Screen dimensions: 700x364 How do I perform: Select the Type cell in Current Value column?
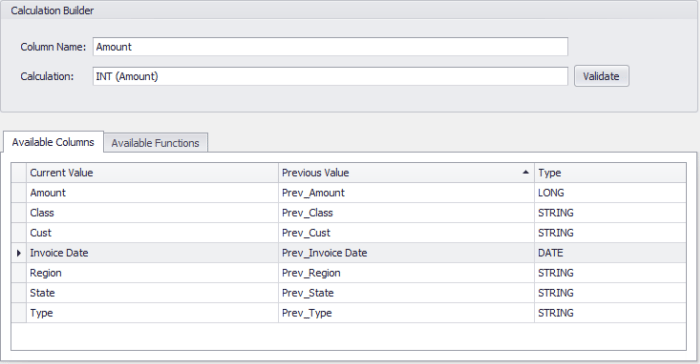click(x=152, y=313)
